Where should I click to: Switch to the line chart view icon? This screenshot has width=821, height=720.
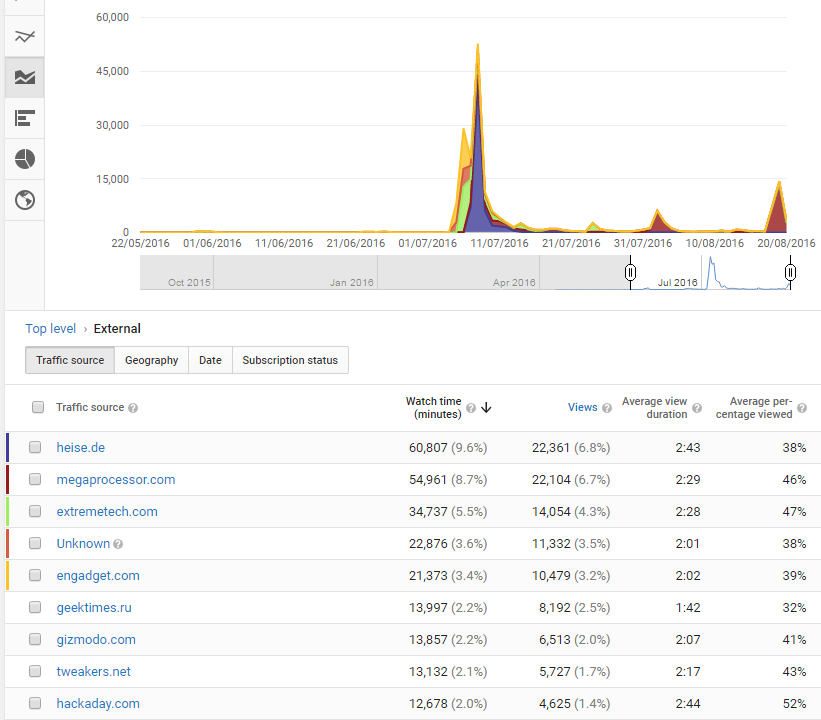click(25, 36)
